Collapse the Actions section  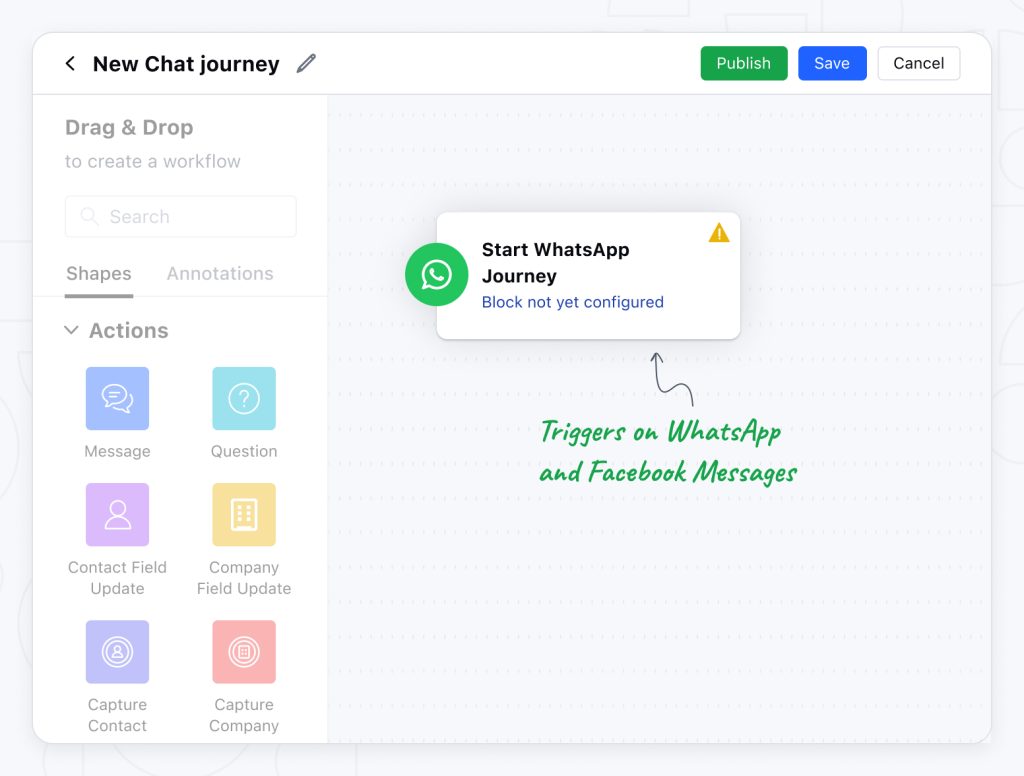[71, 330]
